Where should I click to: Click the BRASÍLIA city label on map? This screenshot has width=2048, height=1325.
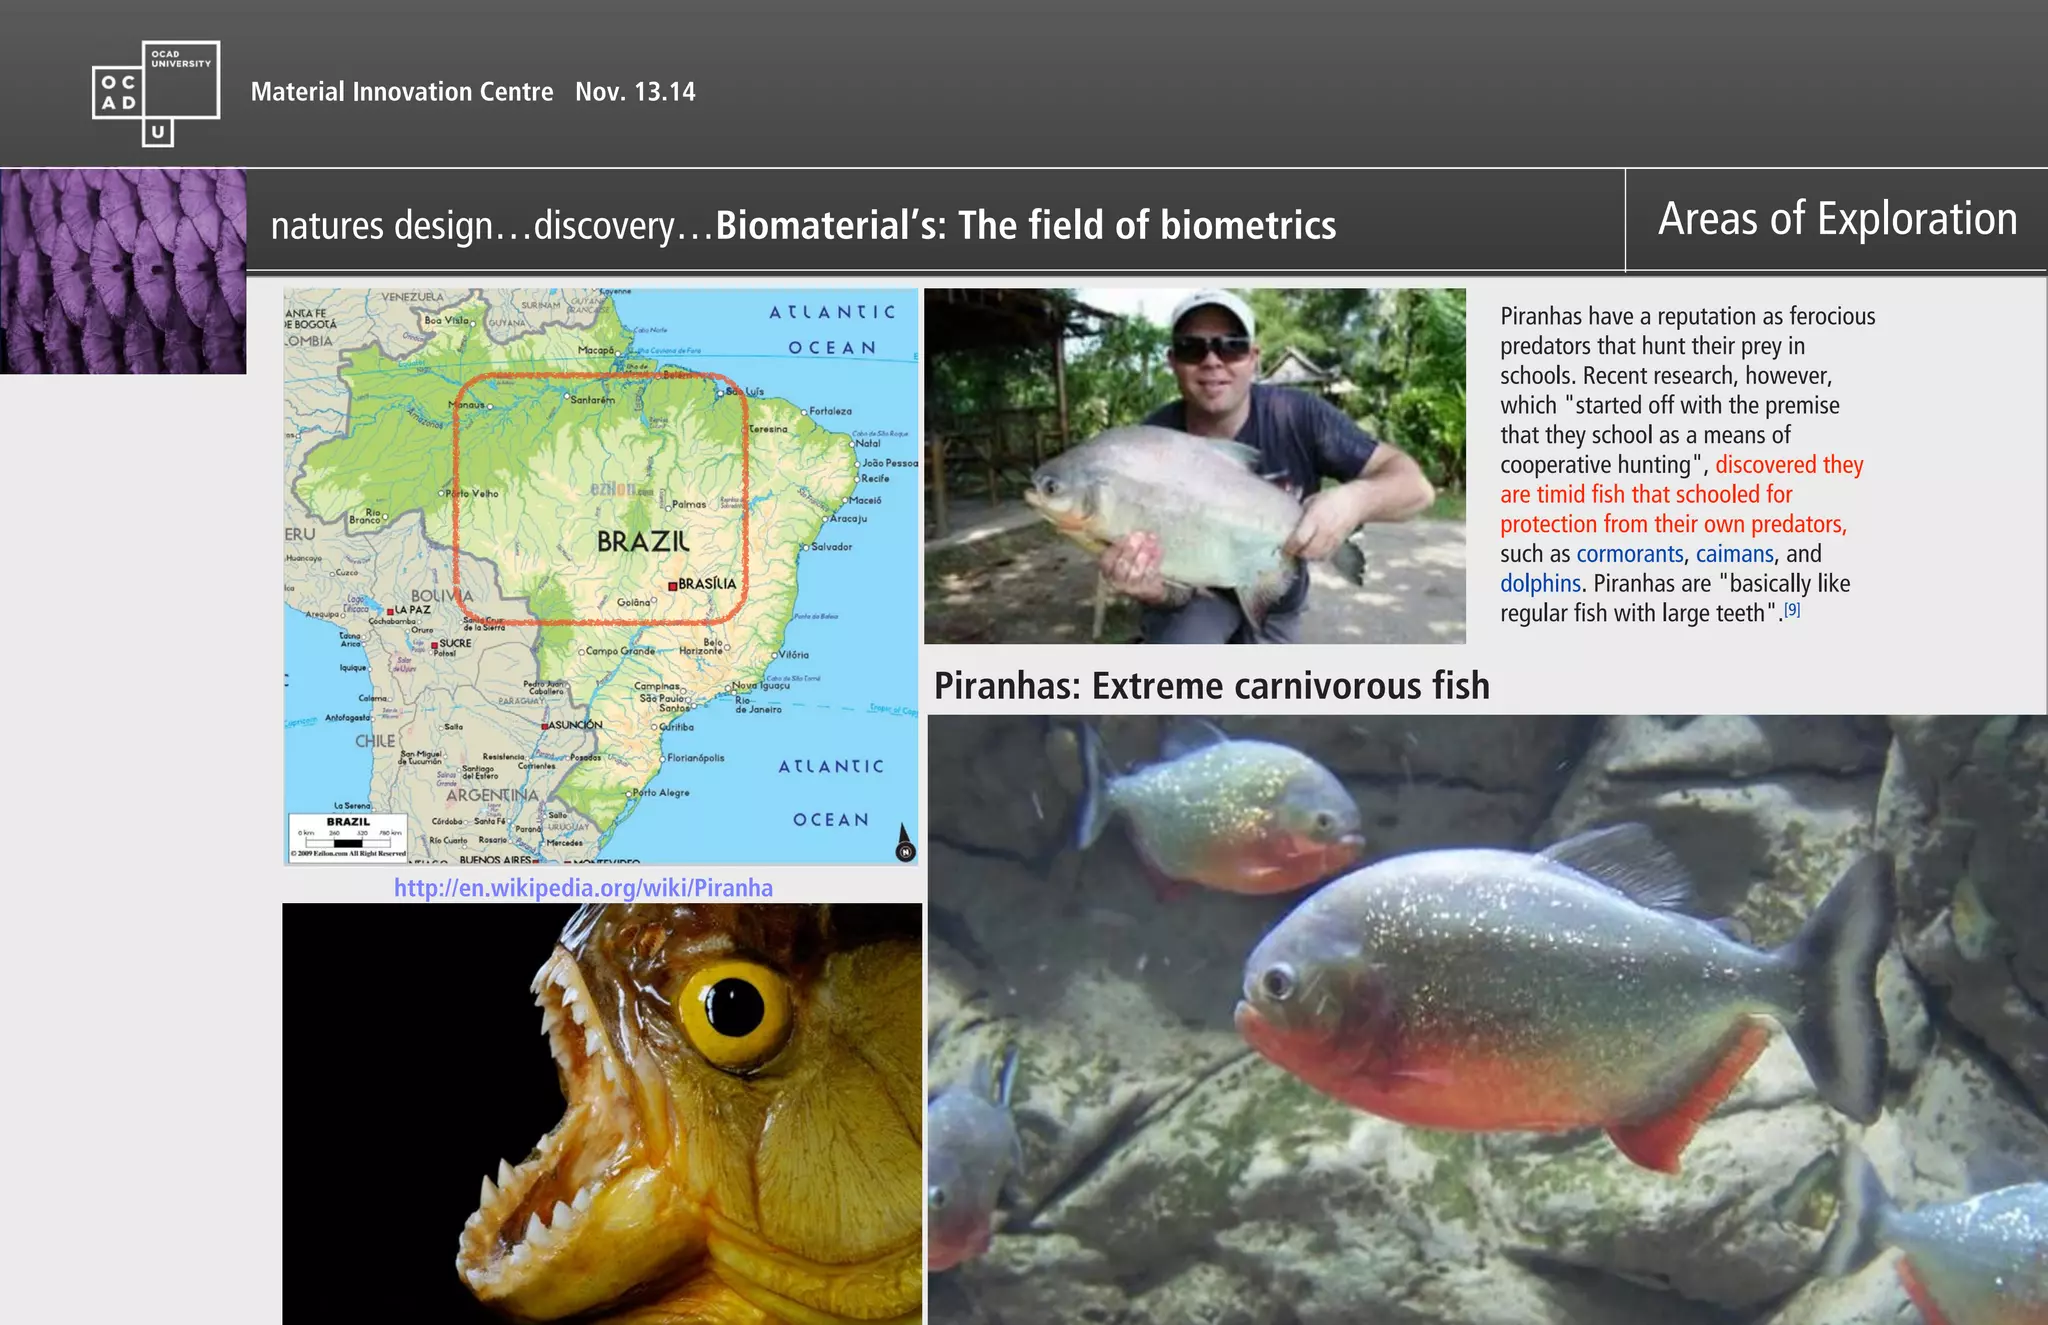tap(707, 584)
